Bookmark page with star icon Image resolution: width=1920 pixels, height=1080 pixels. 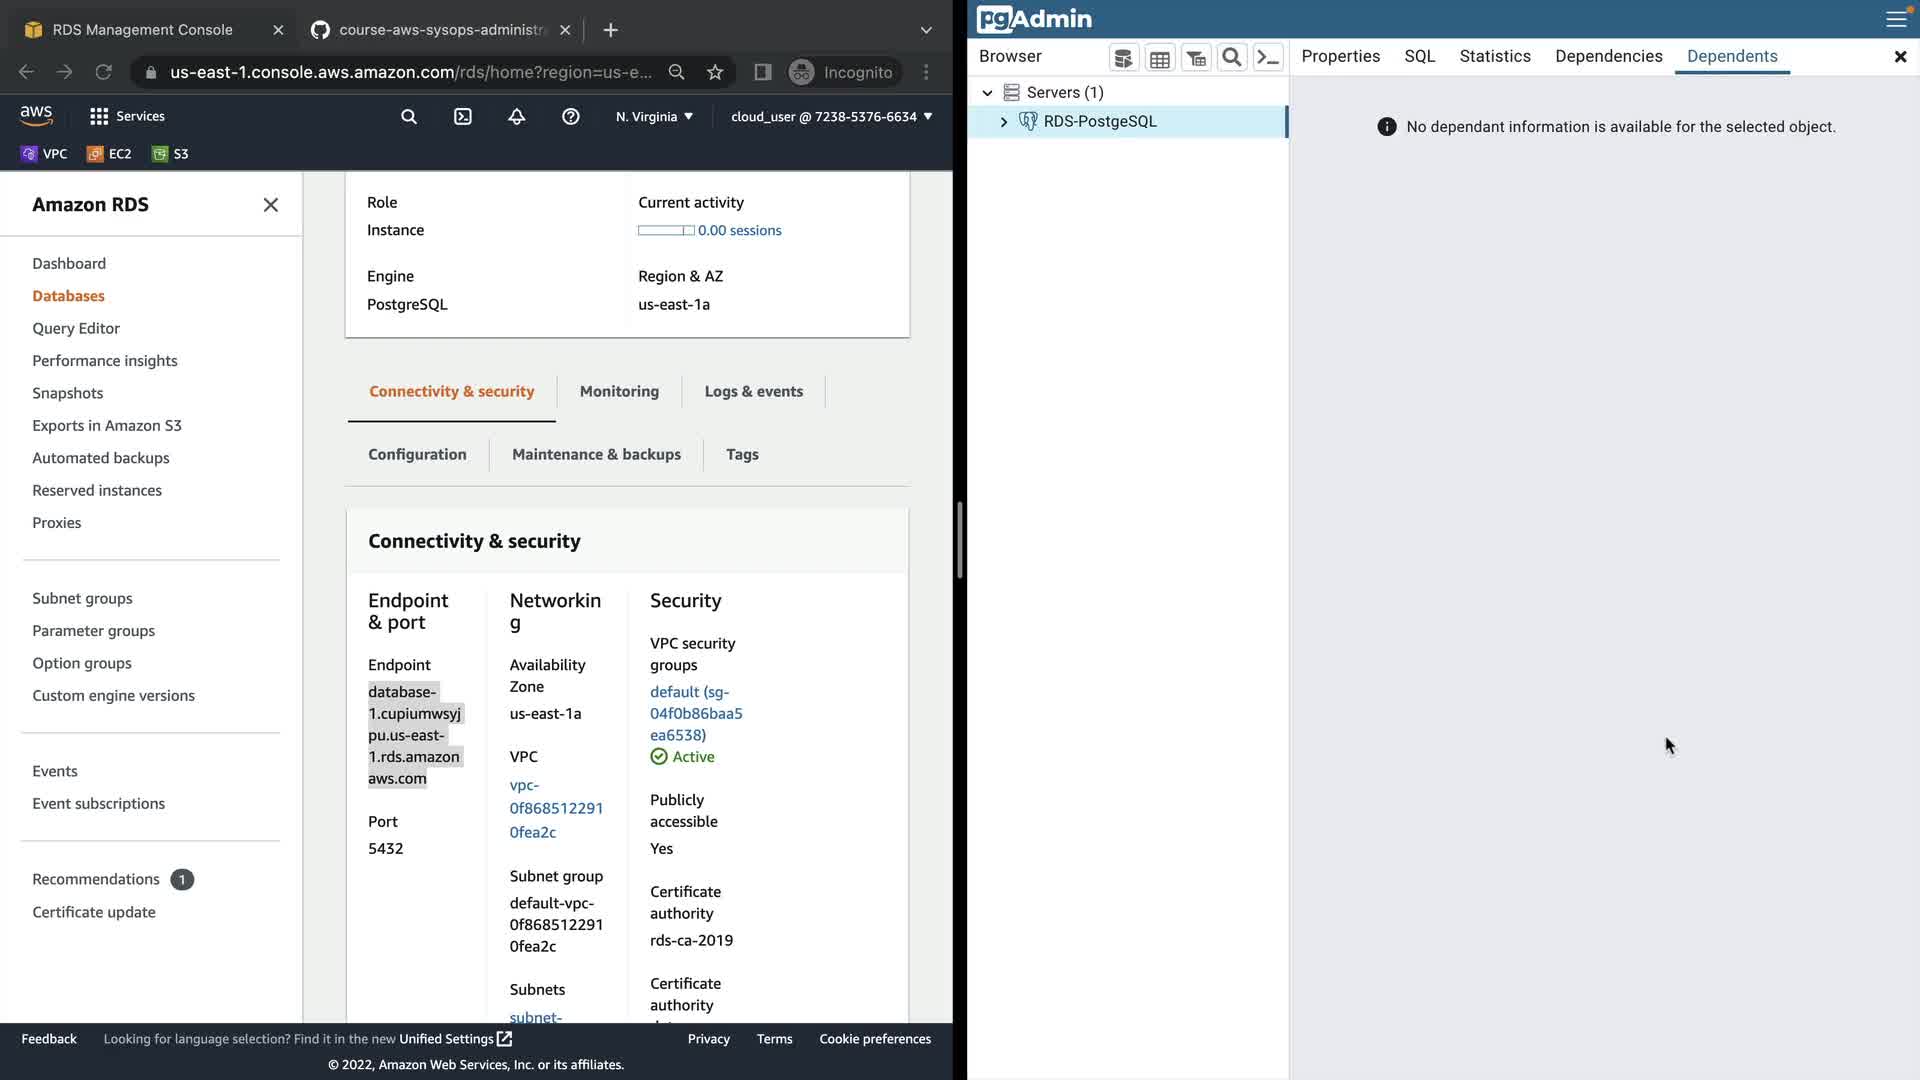point(714,72)
